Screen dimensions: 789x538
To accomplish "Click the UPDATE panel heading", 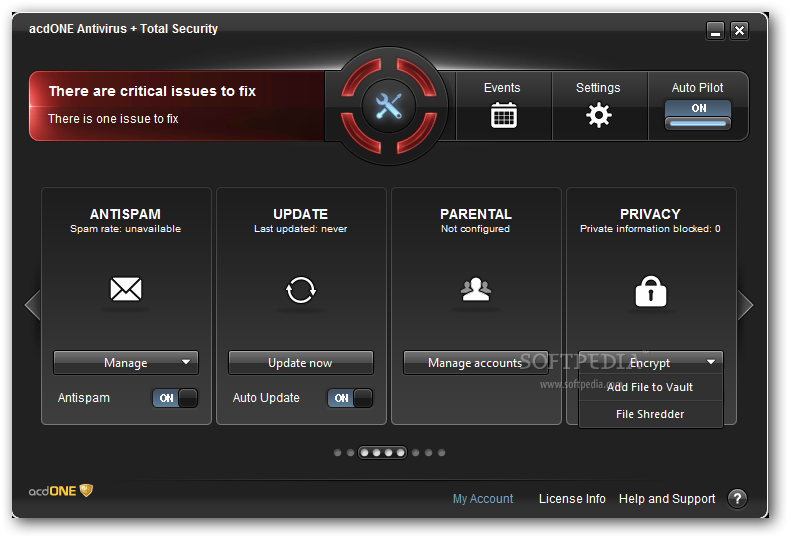I will pyautogui.click(x=300, y=214).
